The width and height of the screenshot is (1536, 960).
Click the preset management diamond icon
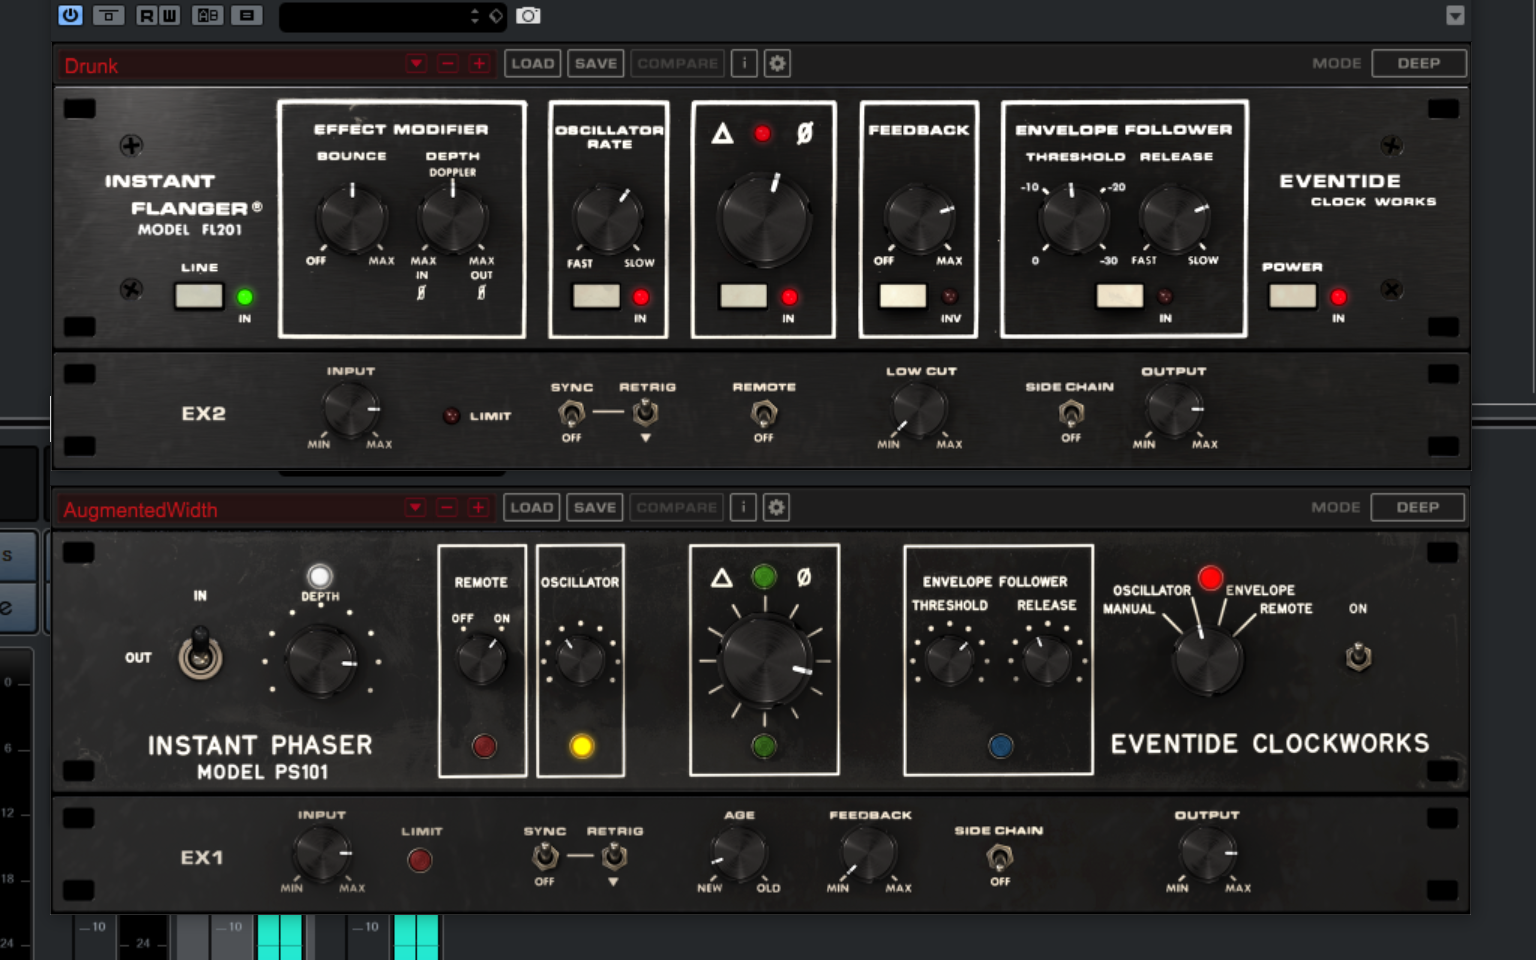click(x=496, y=16)
